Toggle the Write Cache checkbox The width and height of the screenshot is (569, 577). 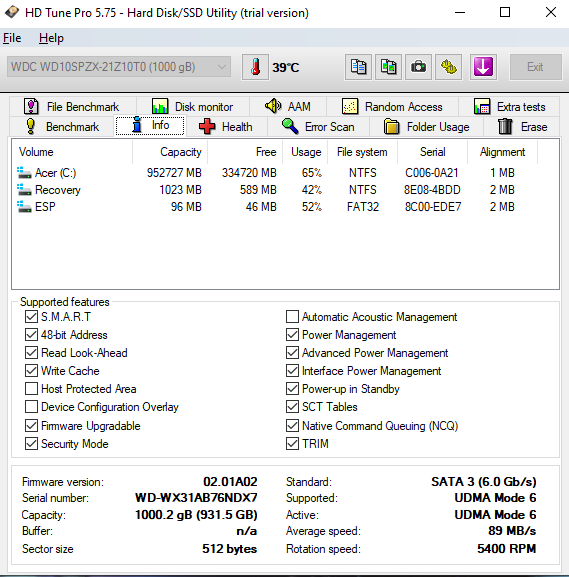(x=31, y=371)
